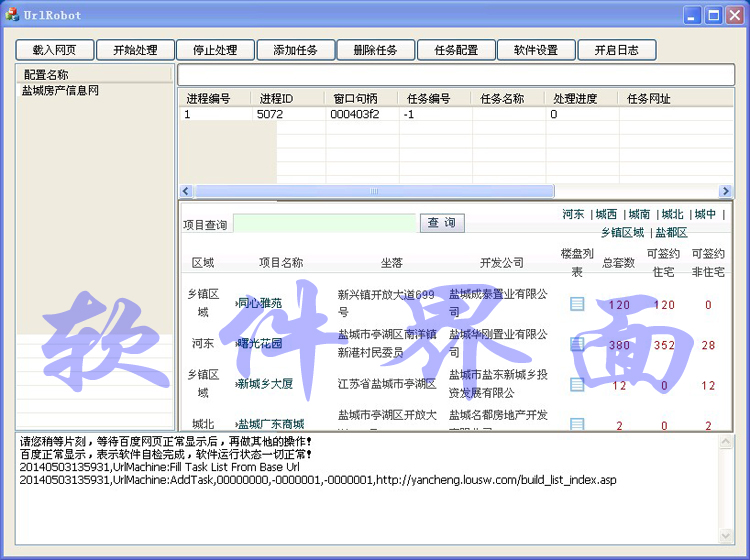750x560 pixels.
Task: Focus the 项目查询 search input field
Action: point(325,223)
